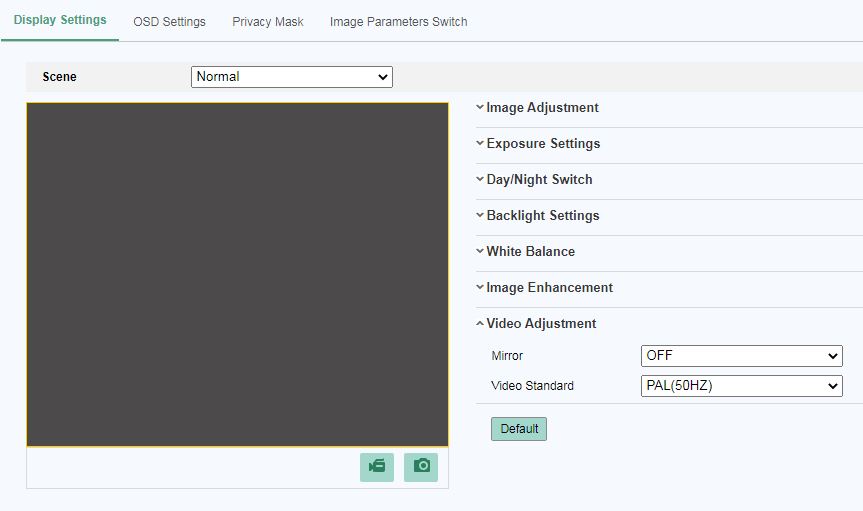
Task: Click the Scene label text
Action: pos(59,77)
